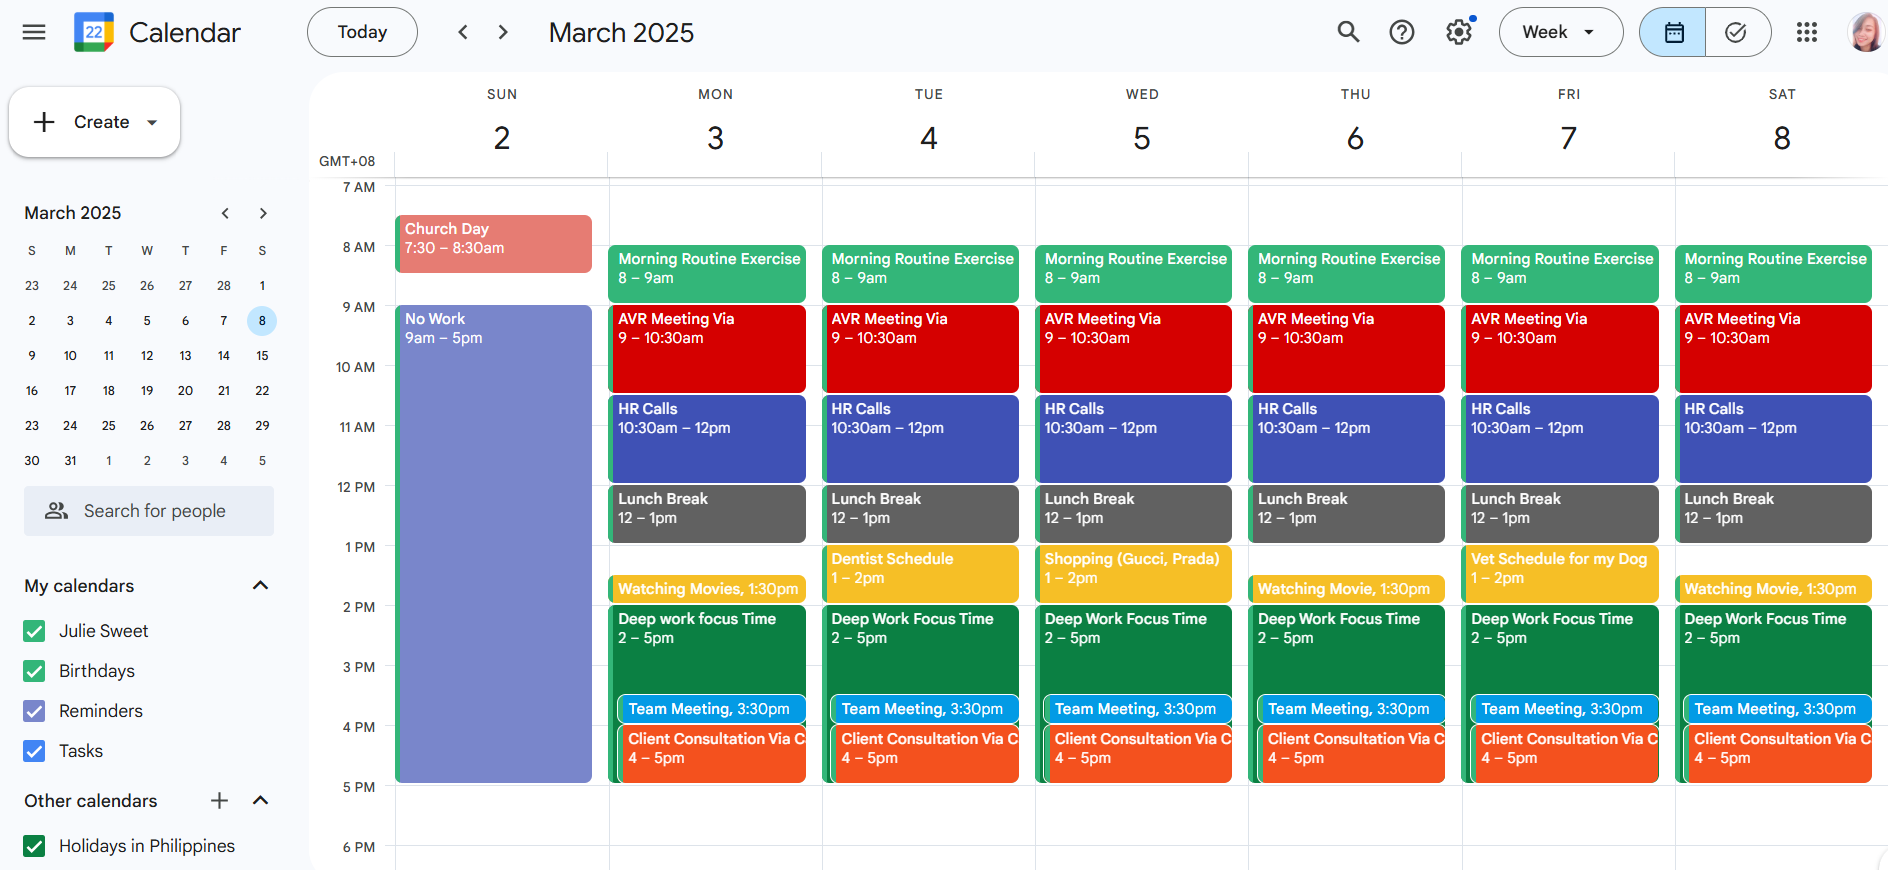This screenshot has height=870, width=1888.
Task: Open Friday's Client Consultation event
Action: (x=1565, y=754)
